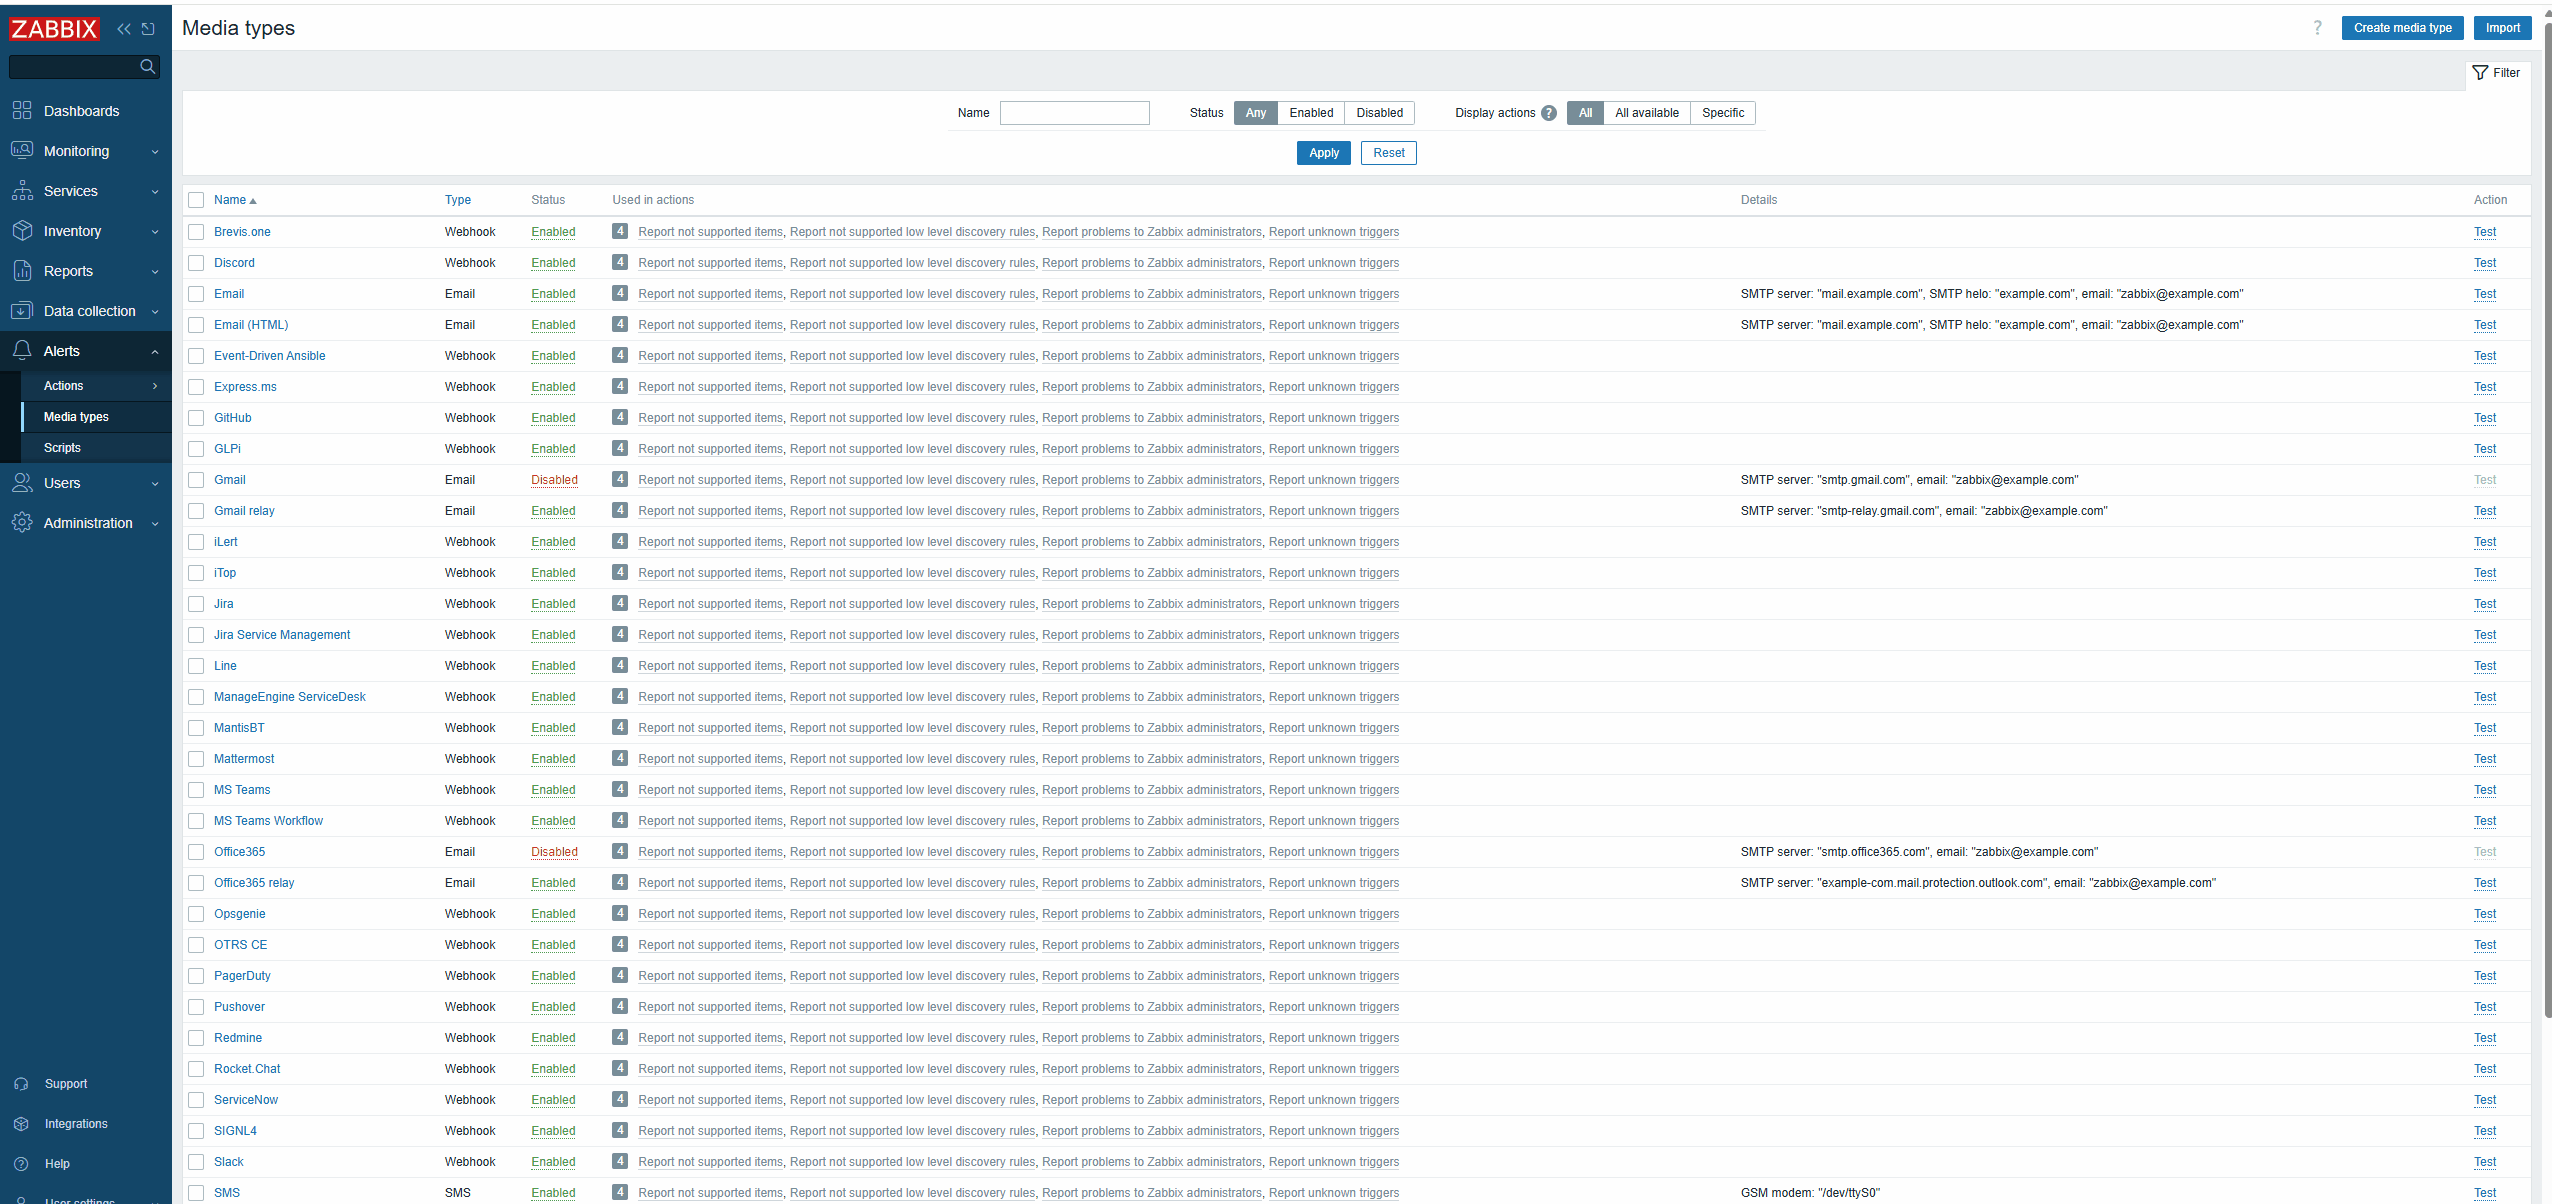Open Integrations in the sidebar footer
Image resolution: width=2552 pixels, height=1204 pixels.
click(76, 1124)
